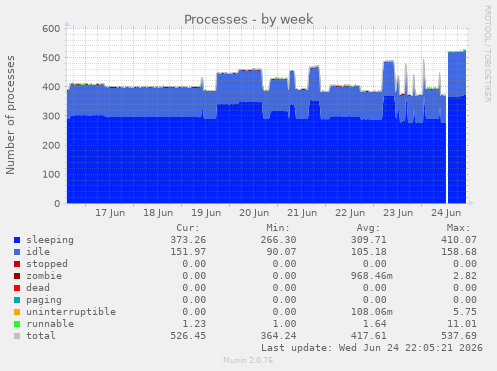Click uninterruptible maximum value 5.75
Image resolution: width=497 pixels, height=371 pixels.
tap(465, 312)
